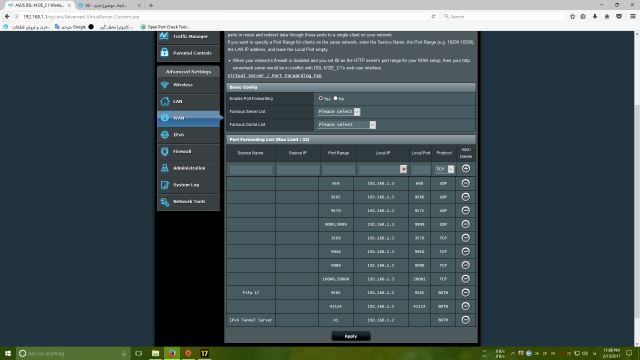
Task: Open the Pocket icon in Firefox toolbar
Action: (619, 17)
